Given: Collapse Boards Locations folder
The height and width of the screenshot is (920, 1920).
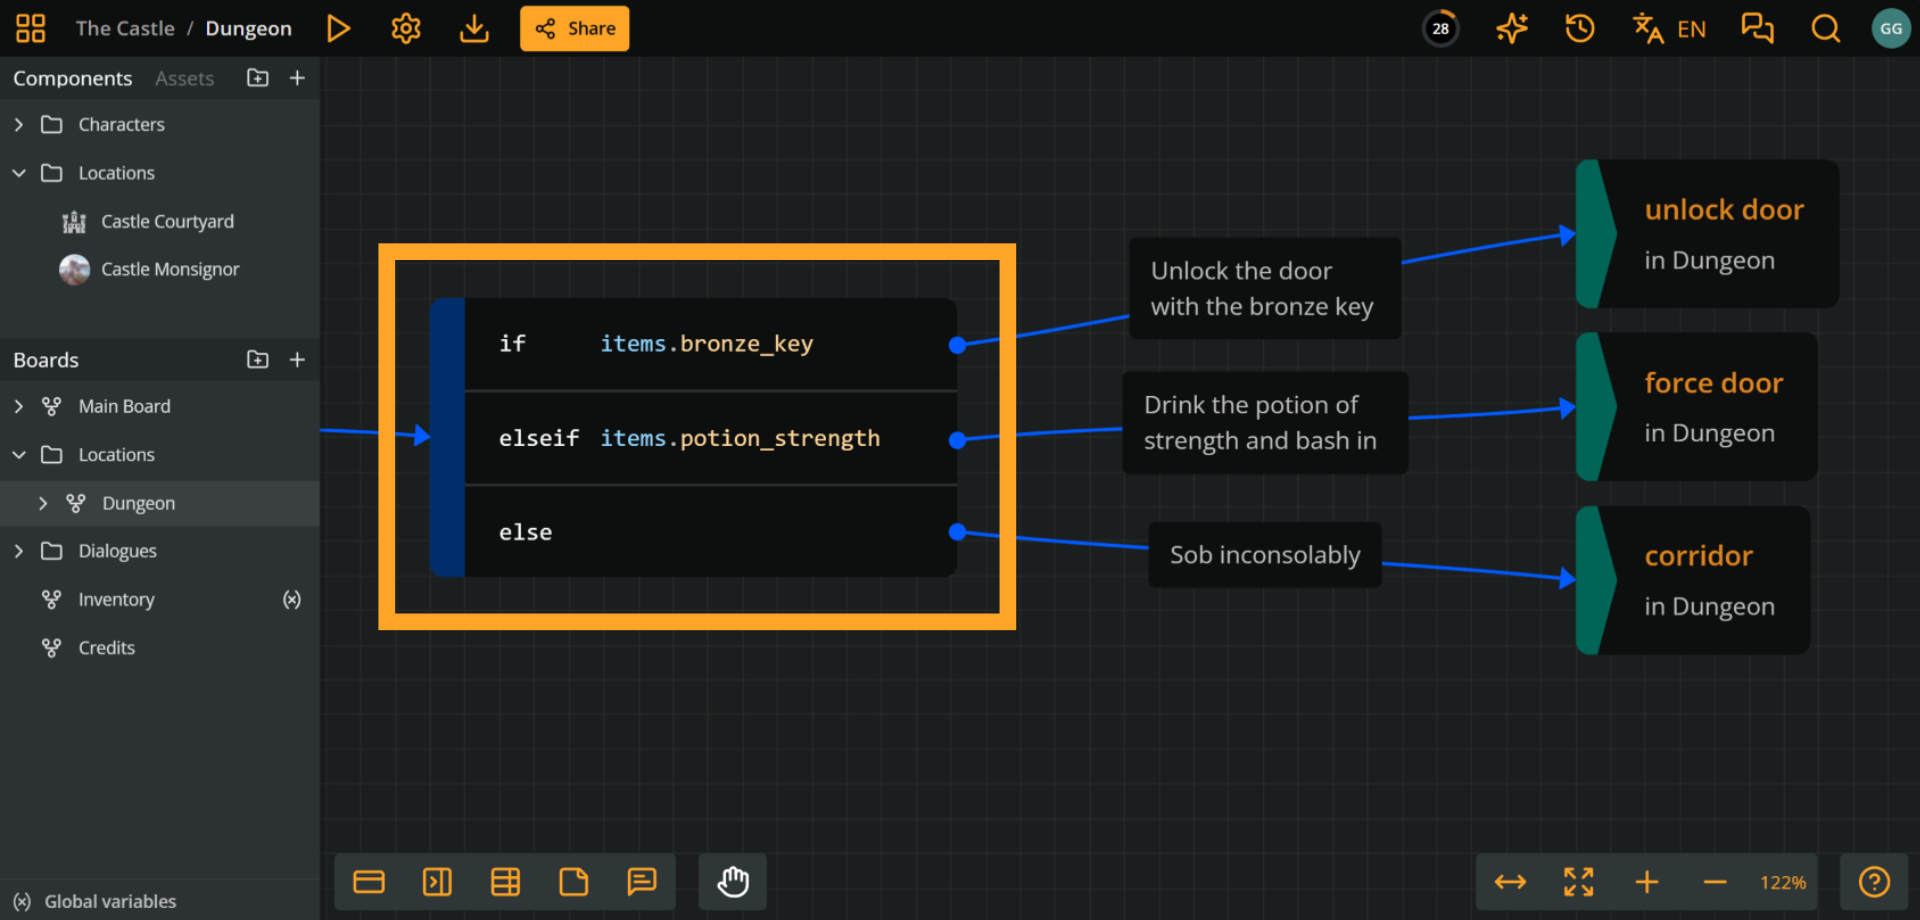Looking at the screenshot, I should [19, 455].
